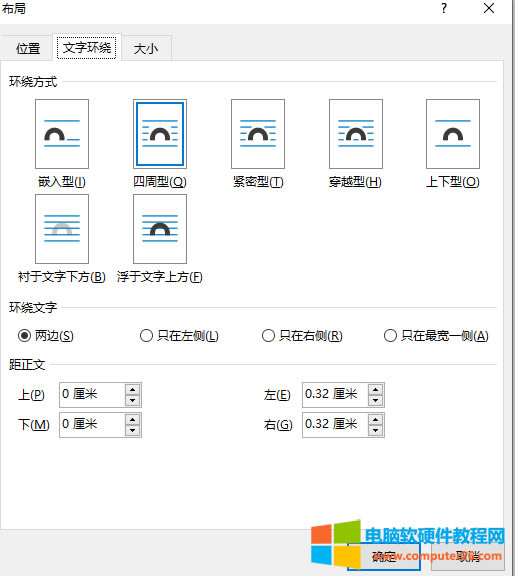Enable the 只在左侧 radio option

coord(146,335)
